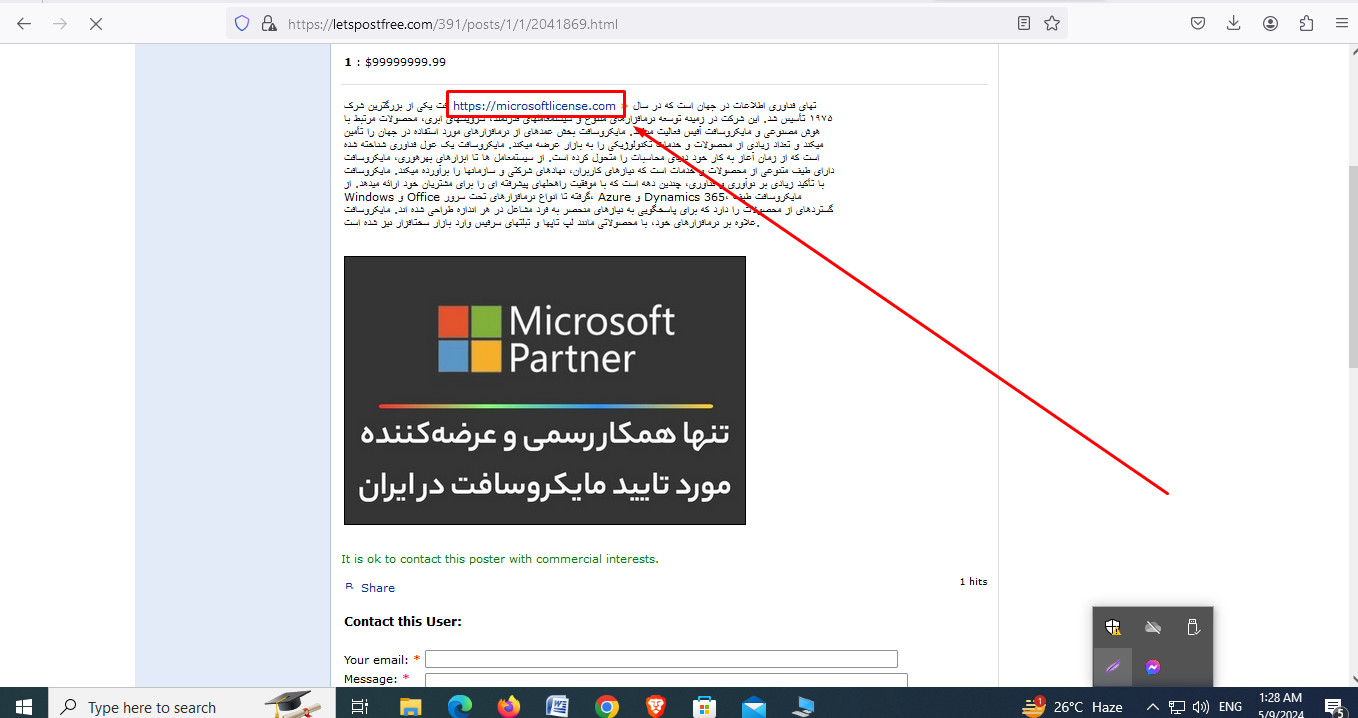Open Microsoft Store from taskbar
Screen dimensions: 1358x718
[x=704, y=706]
